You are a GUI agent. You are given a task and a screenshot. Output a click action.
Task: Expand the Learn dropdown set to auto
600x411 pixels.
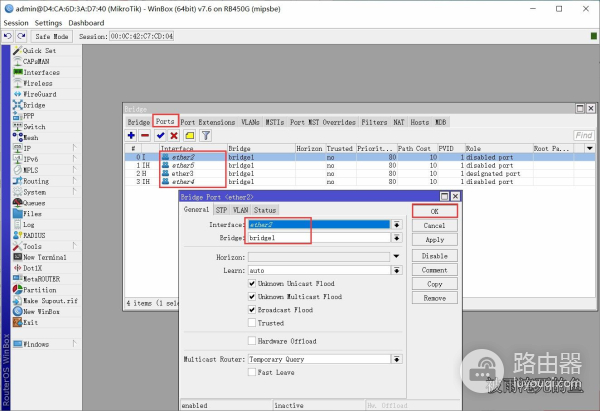tap(397, 270)
